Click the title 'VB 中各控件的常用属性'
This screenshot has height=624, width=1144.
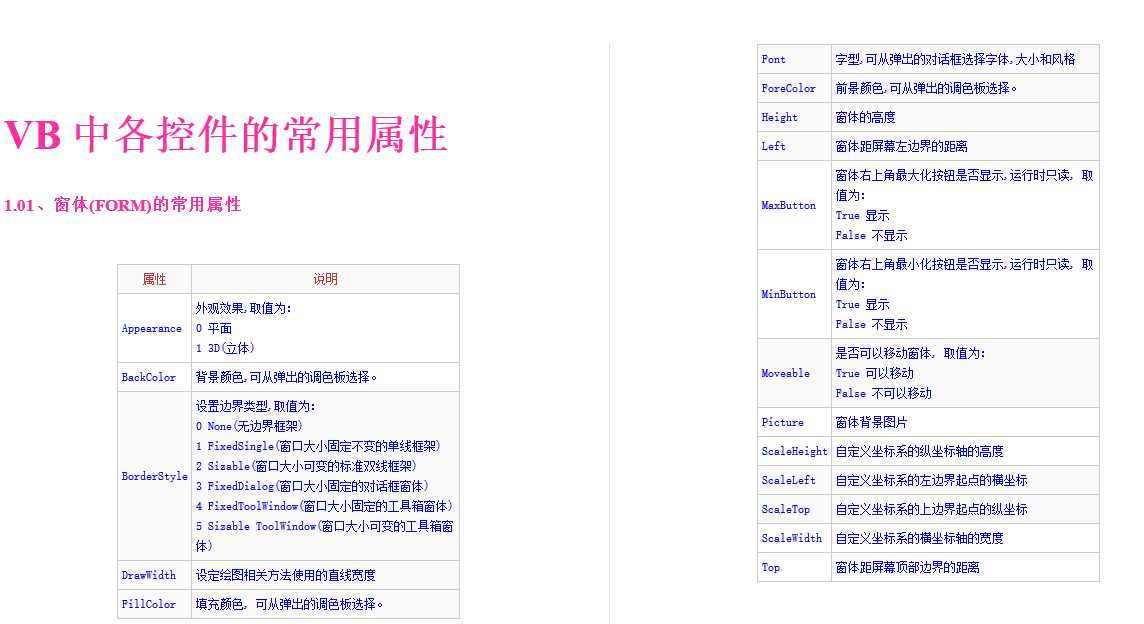tap(225, 135)
